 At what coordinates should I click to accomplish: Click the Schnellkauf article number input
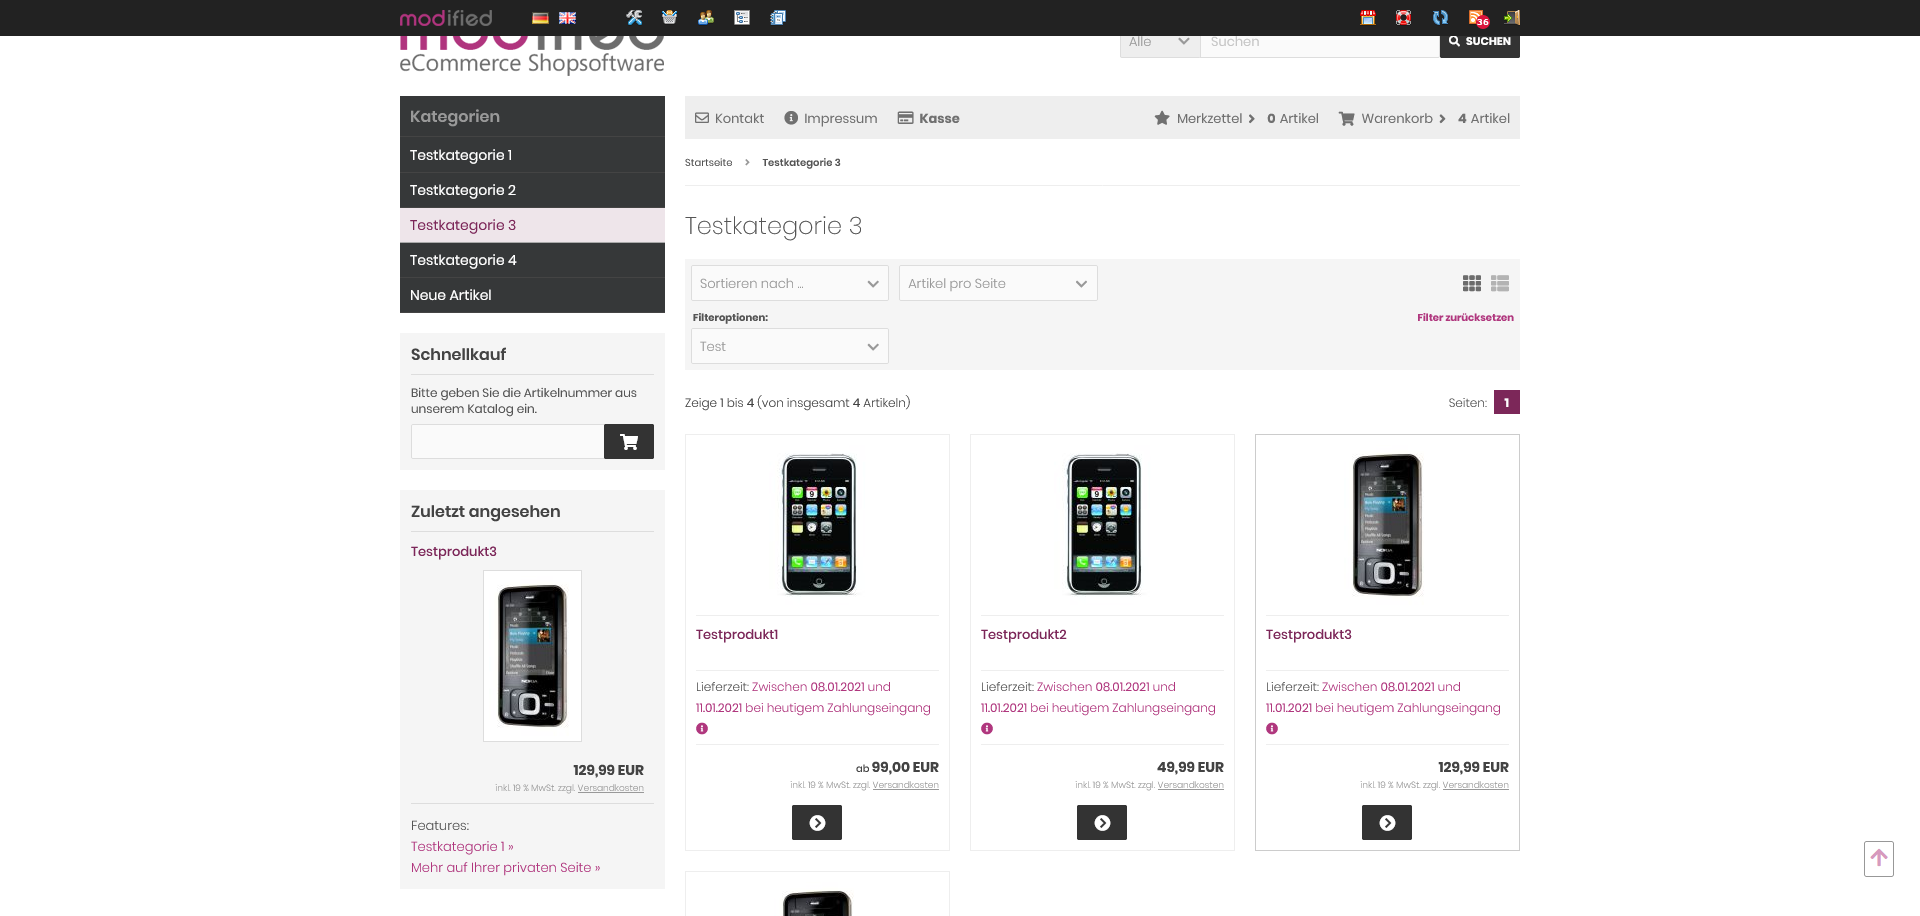tap(507, 441)
